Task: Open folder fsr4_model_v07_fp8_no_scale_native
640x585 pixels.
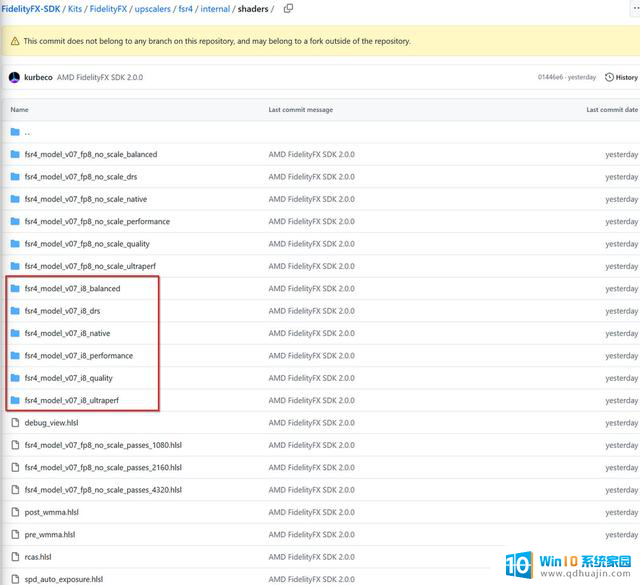Action: 86,199
